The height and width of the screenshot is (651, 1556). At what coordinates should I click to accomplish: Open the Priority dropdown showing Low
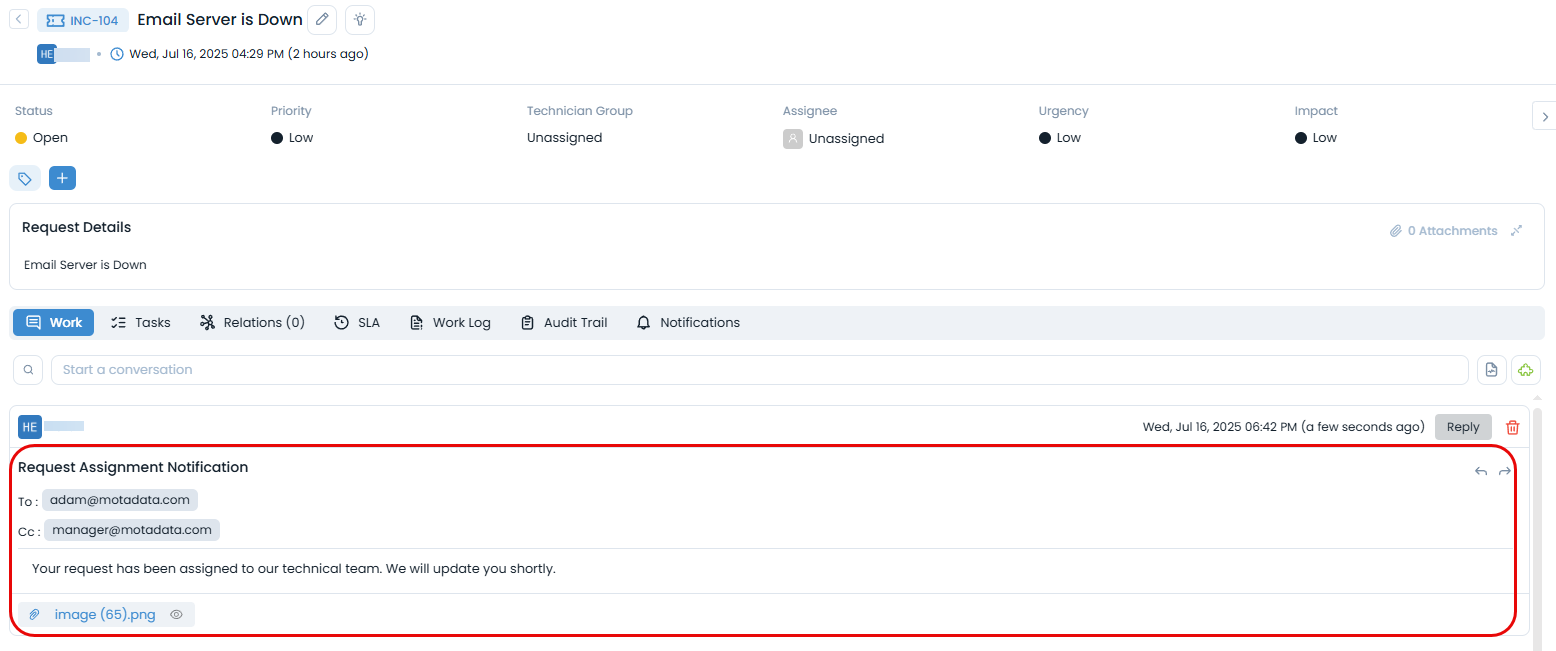coord(300,138)
